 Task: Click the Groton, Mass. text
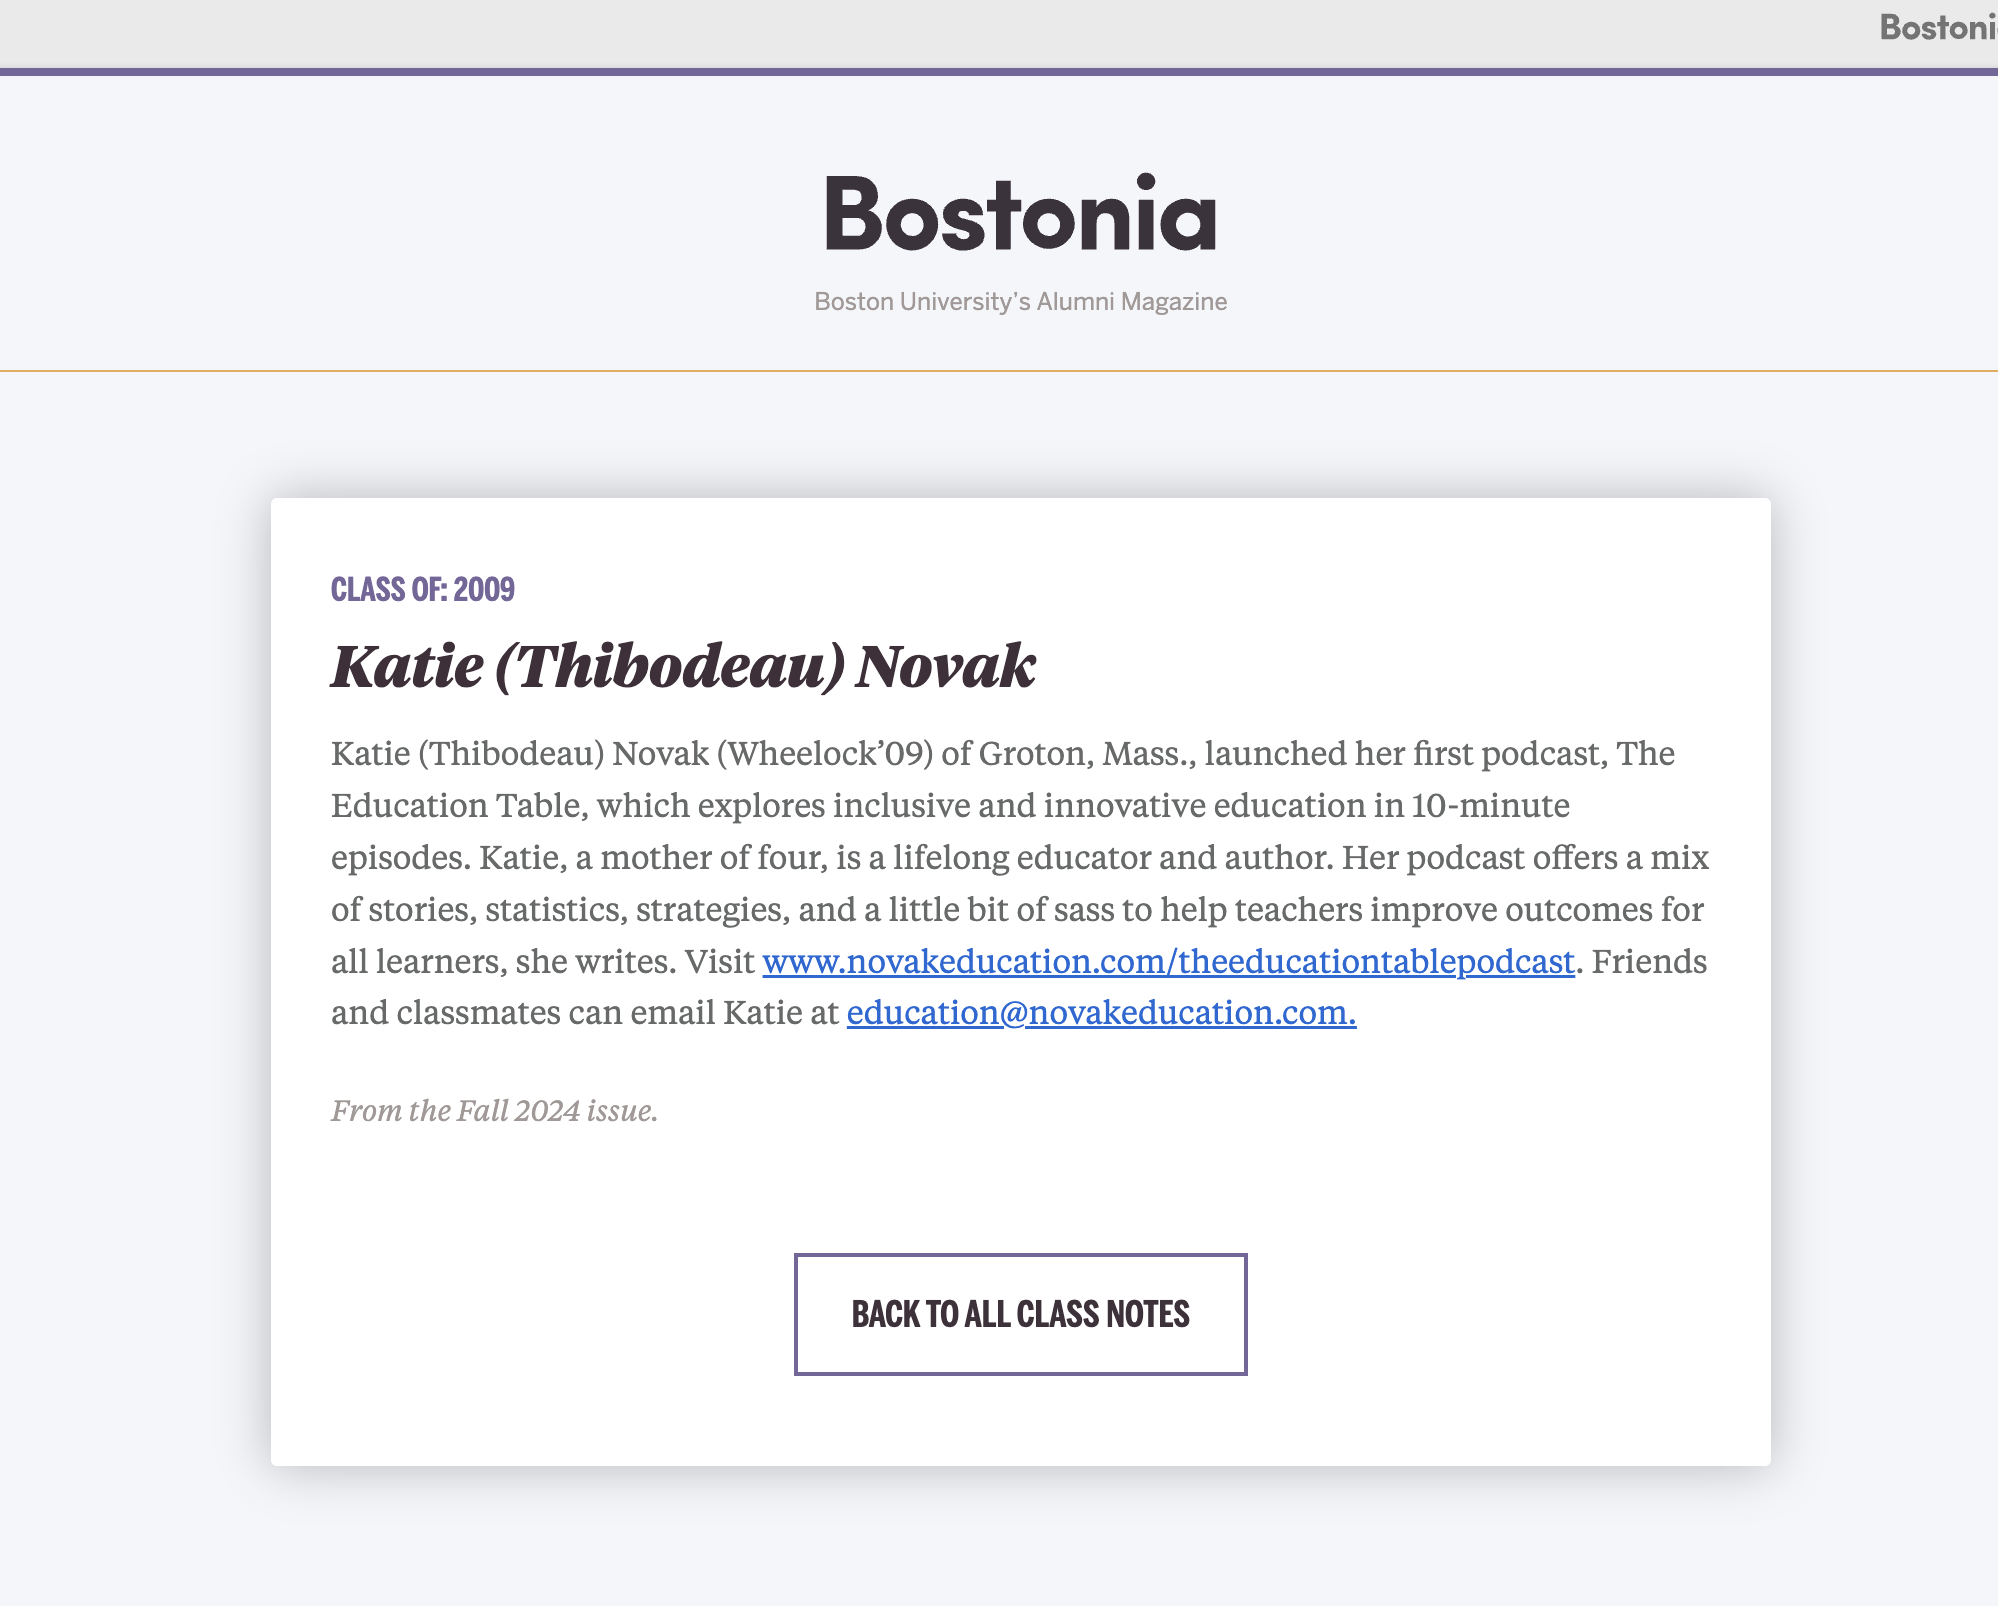click(x=1087, y=753)
